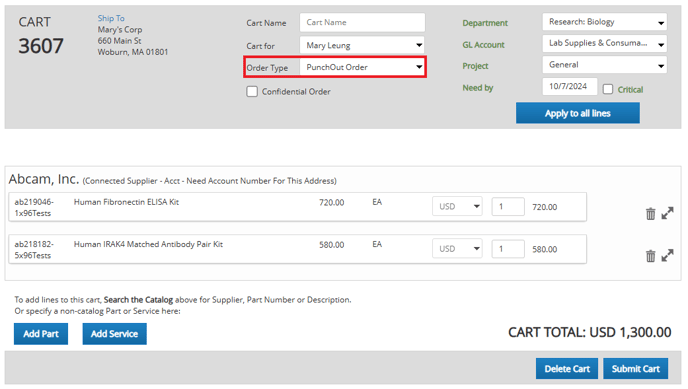Click the Department field label

(485, 23)
